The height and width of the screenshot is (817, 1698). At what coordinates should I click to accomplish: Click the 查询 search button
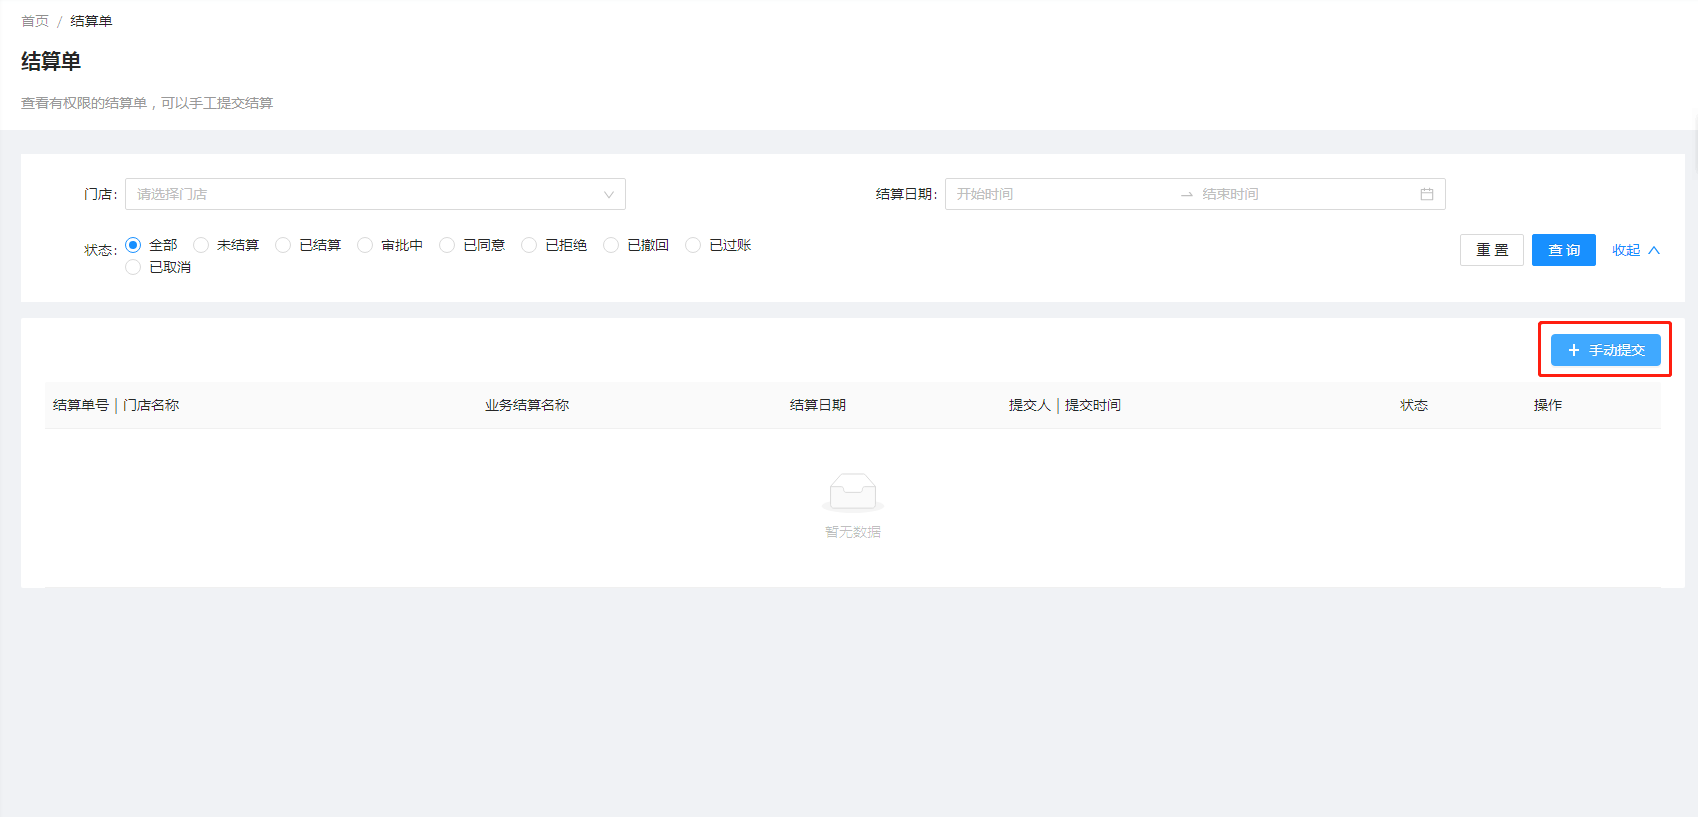[1564, 250]
